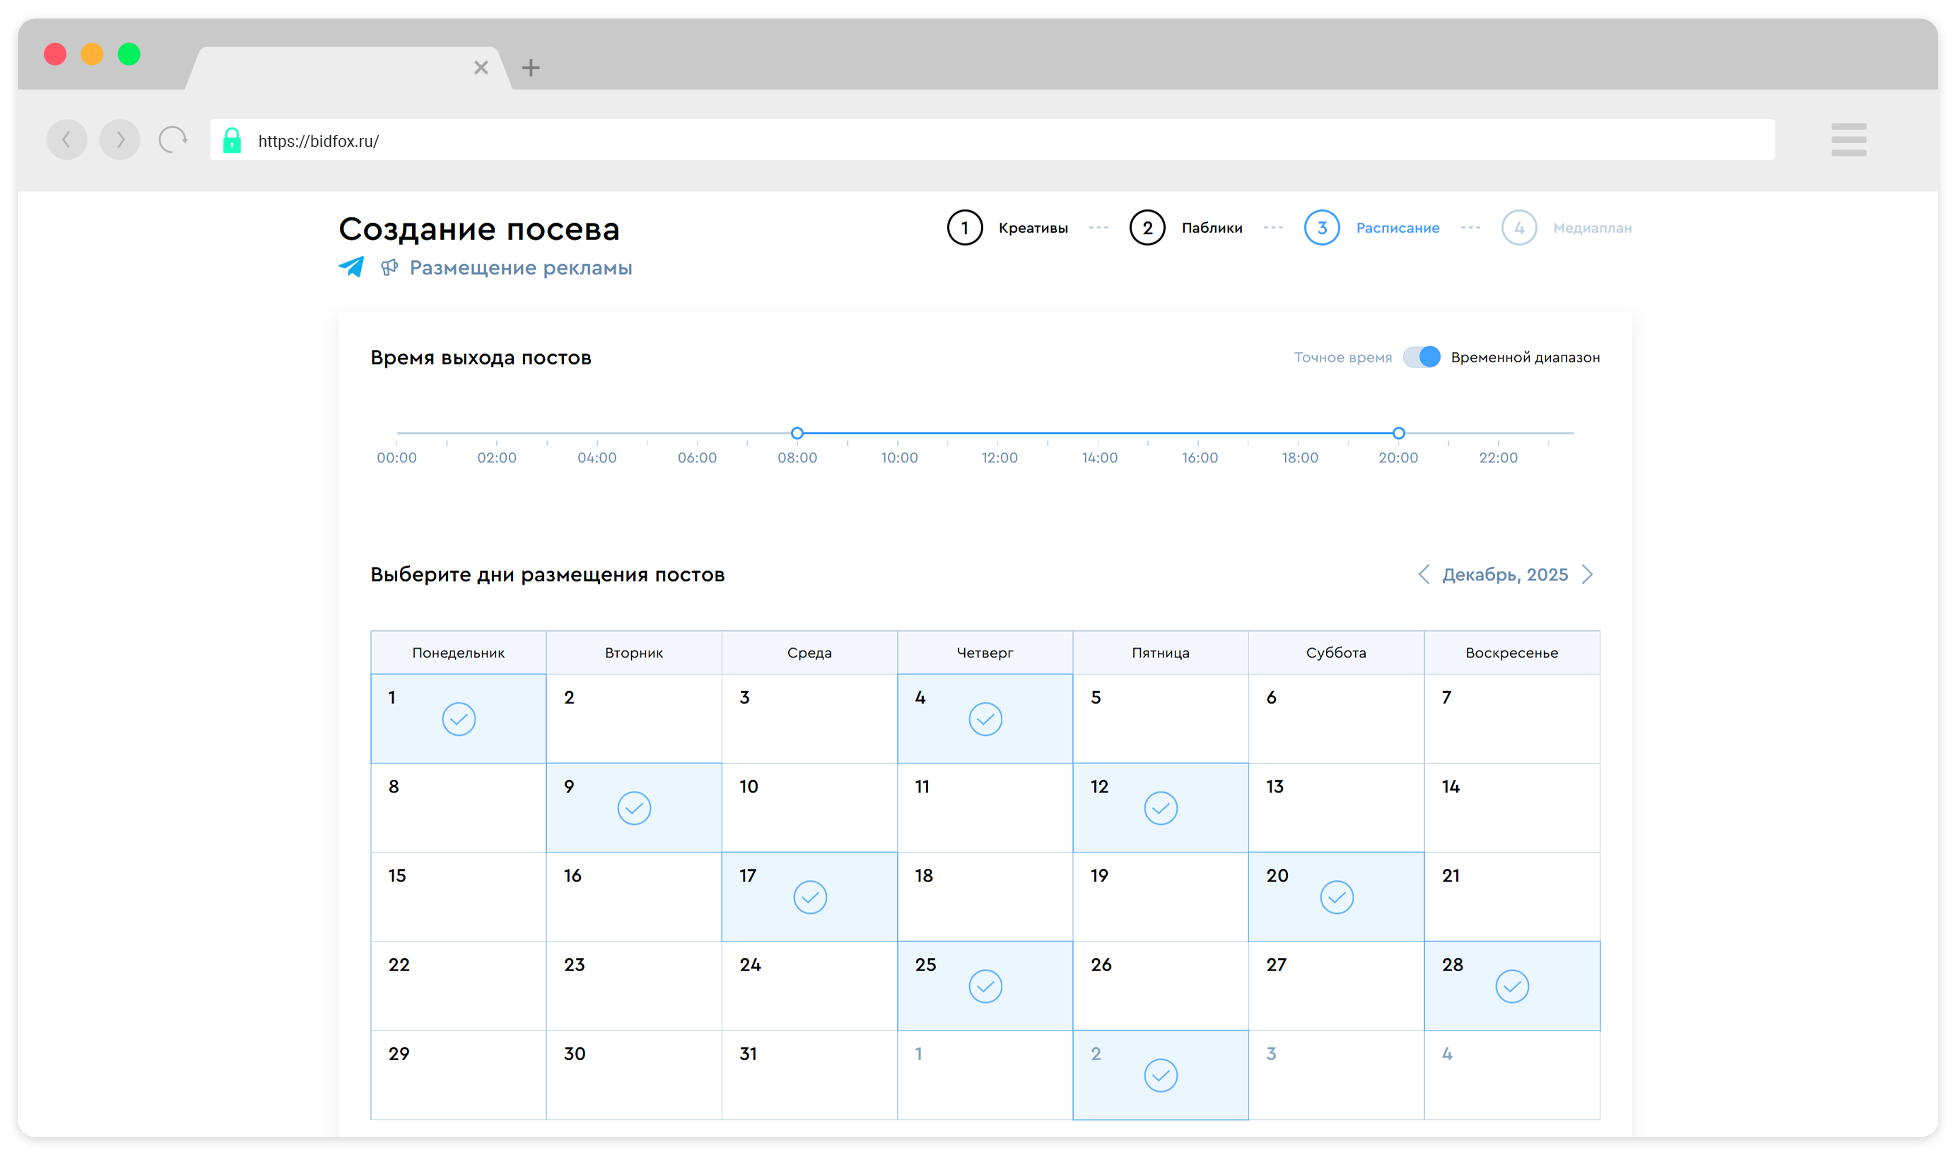Go to the previous month
The image size is (1956, 1156).
point(1424,574)
